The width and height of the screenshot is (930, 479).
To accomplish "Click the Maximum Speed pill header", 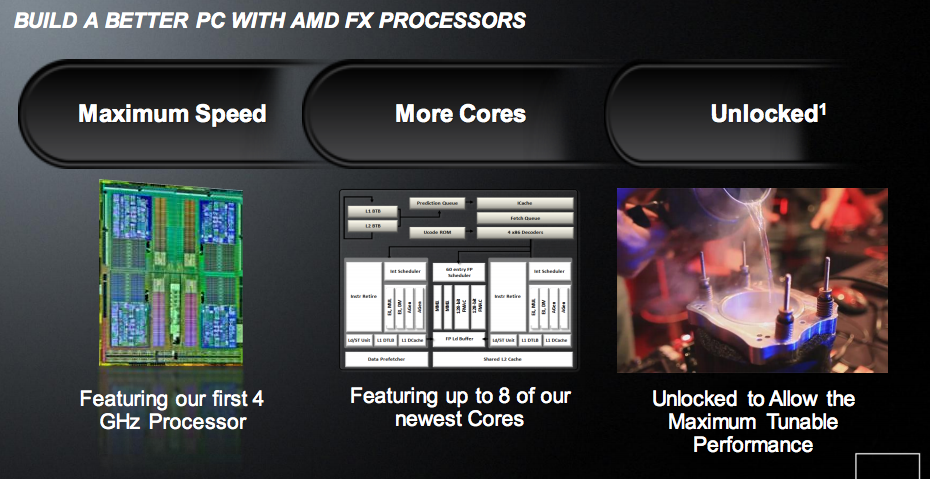I will (172, 114).
